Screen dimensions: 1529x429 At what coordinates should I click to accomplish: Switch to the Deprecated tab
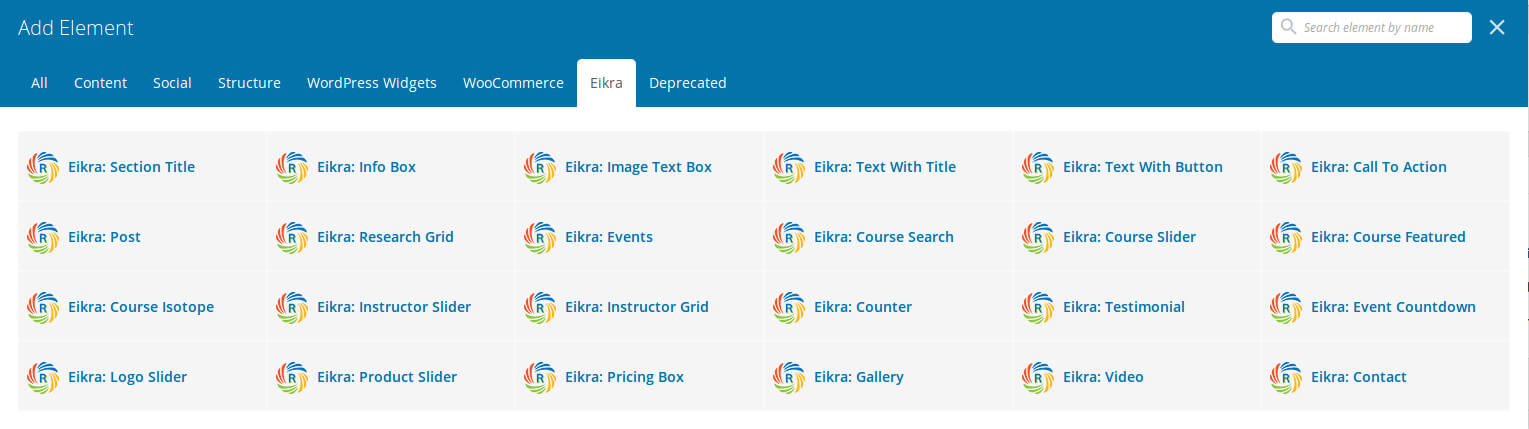click(x=688, y=83)
